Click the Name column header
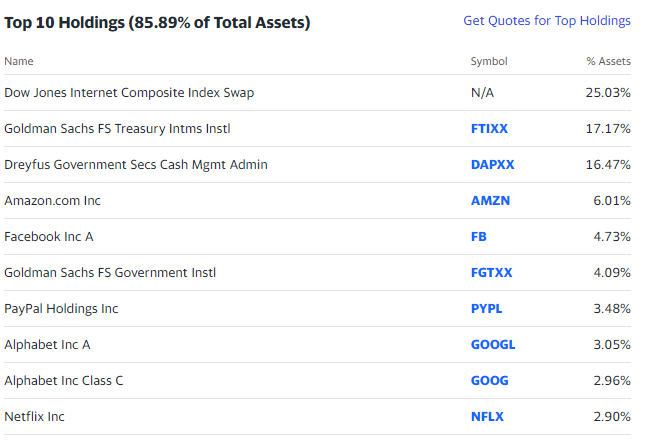Image resolution: width=654 pixels, height=448 pixels. tap(19, 61)
